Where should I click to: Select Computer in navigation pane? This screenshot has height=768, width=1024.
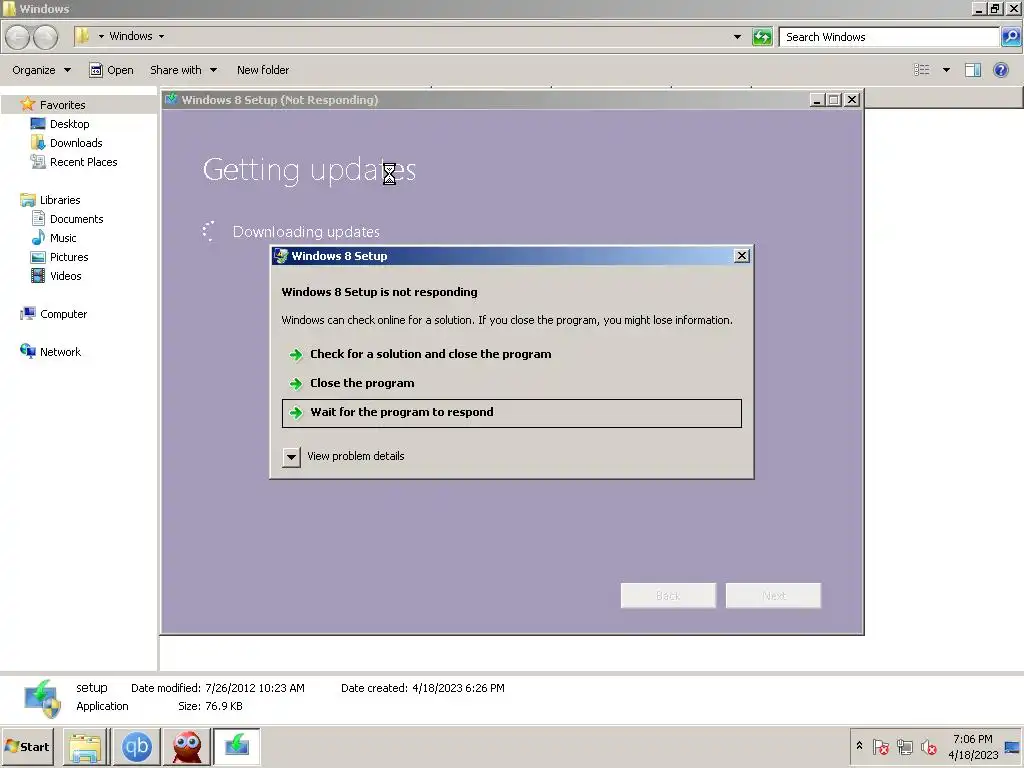[63, 313]
